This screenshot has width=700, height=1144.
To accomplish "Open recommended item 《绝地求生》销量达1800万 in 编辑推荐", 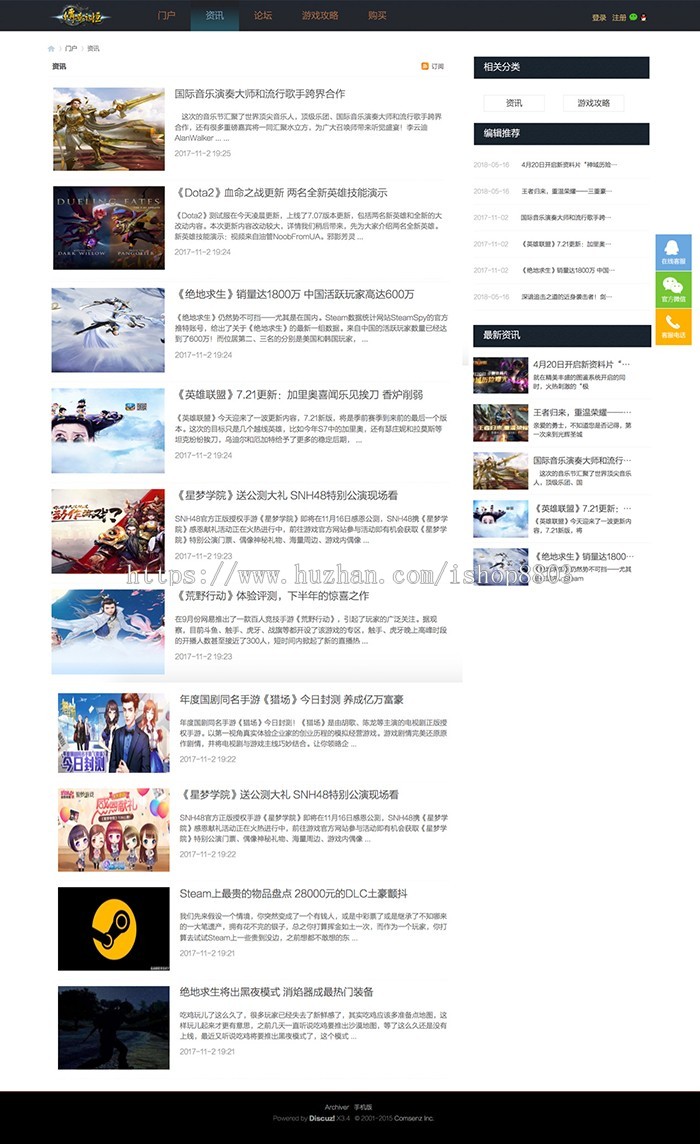I will click(x=568, y=271).
